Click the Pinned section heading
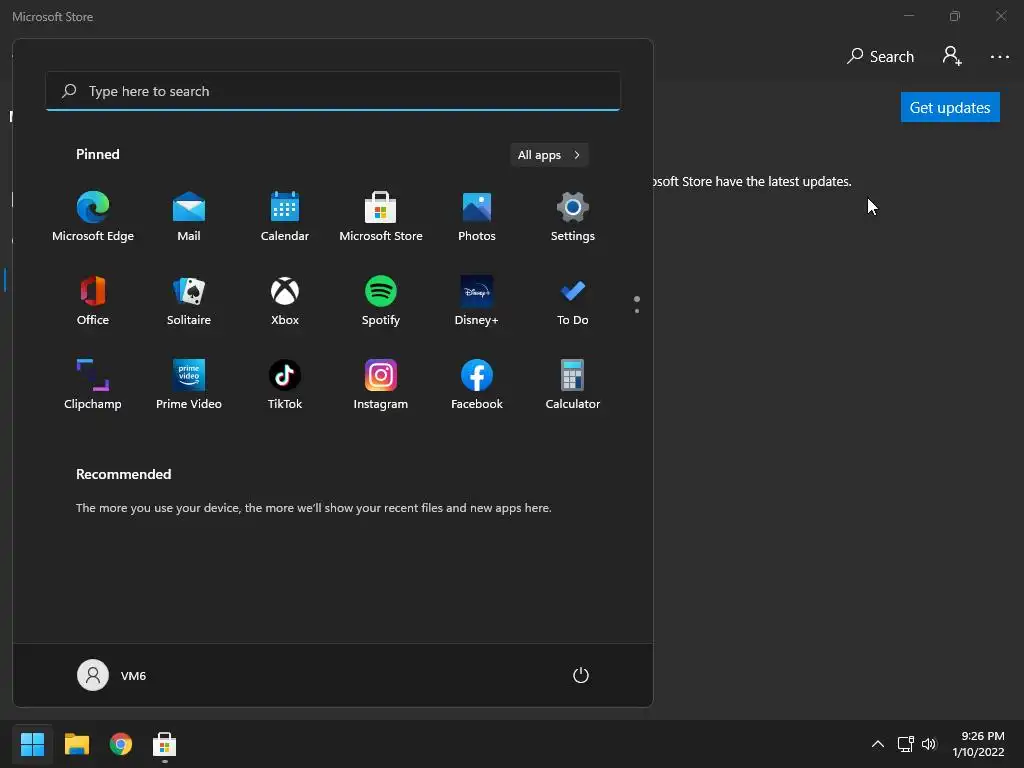 pyautogui.click(x=97, y=154)
